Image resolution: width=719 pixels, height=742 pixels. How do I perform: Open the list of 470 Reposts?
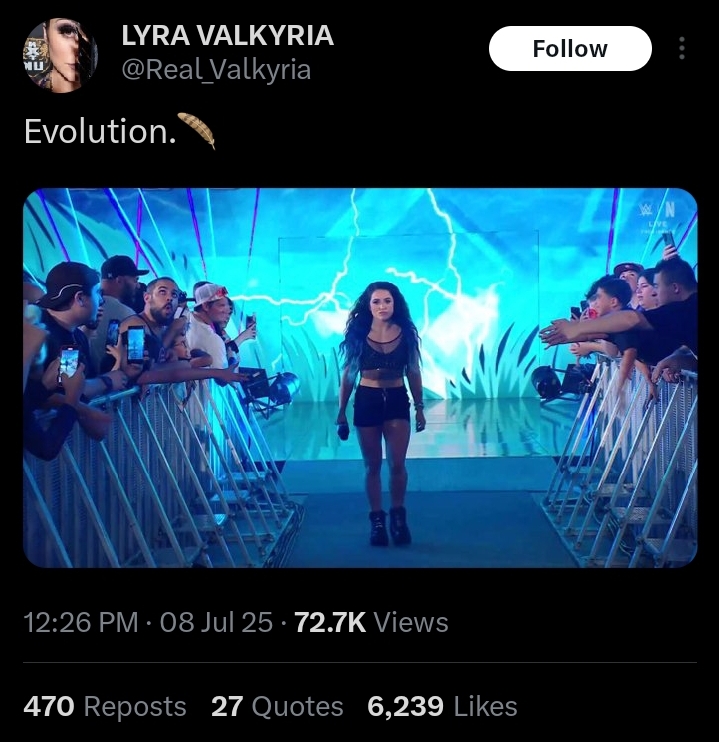105,707
